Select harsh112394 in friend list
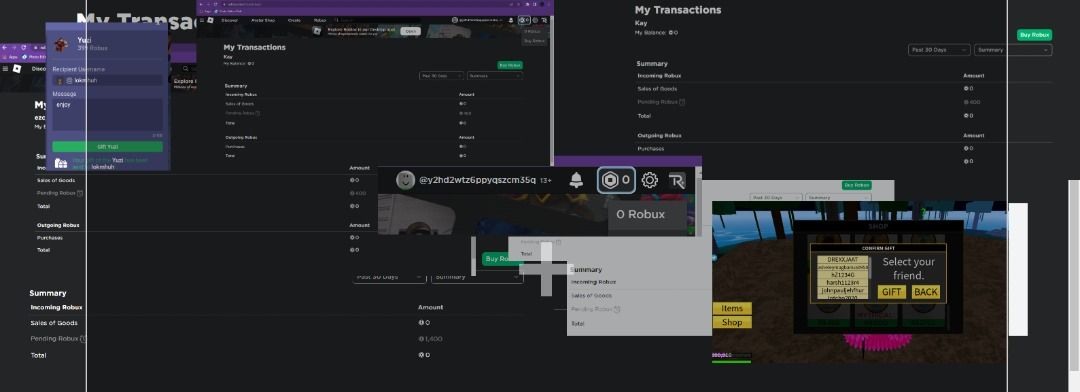 [842, 282]
